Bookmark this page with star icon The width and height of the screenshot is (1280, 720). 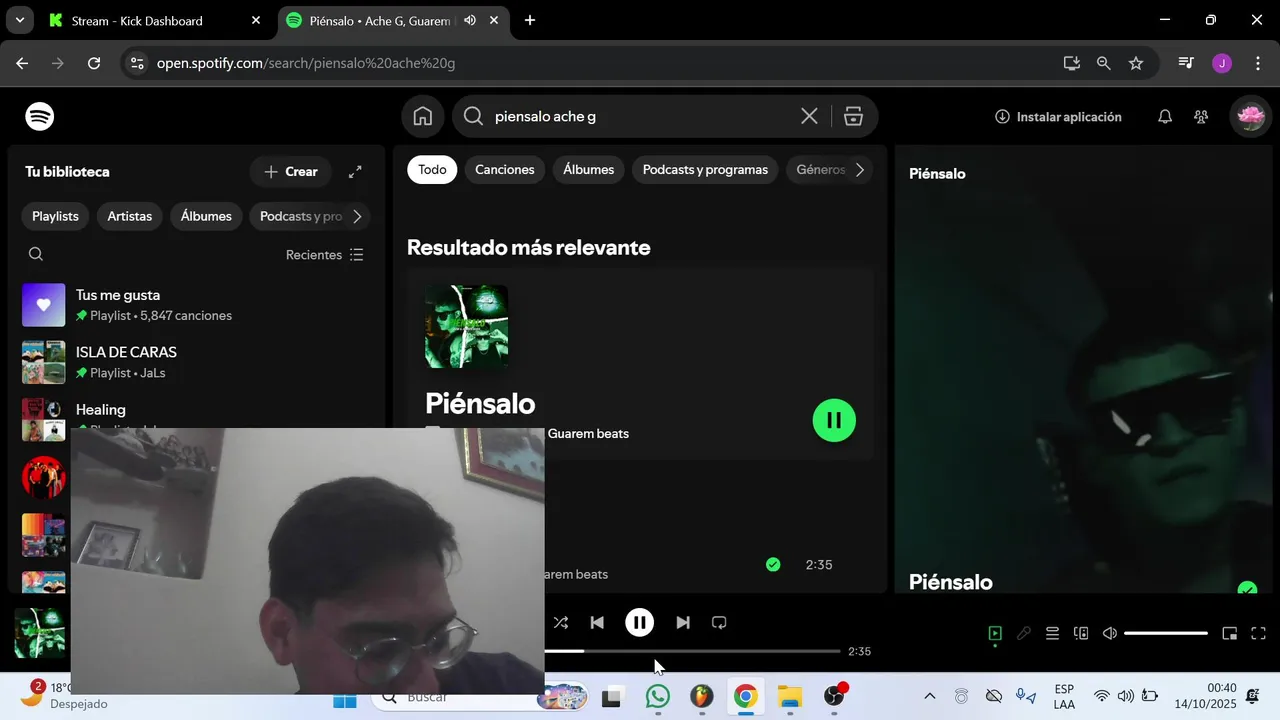click(1136, 63)
